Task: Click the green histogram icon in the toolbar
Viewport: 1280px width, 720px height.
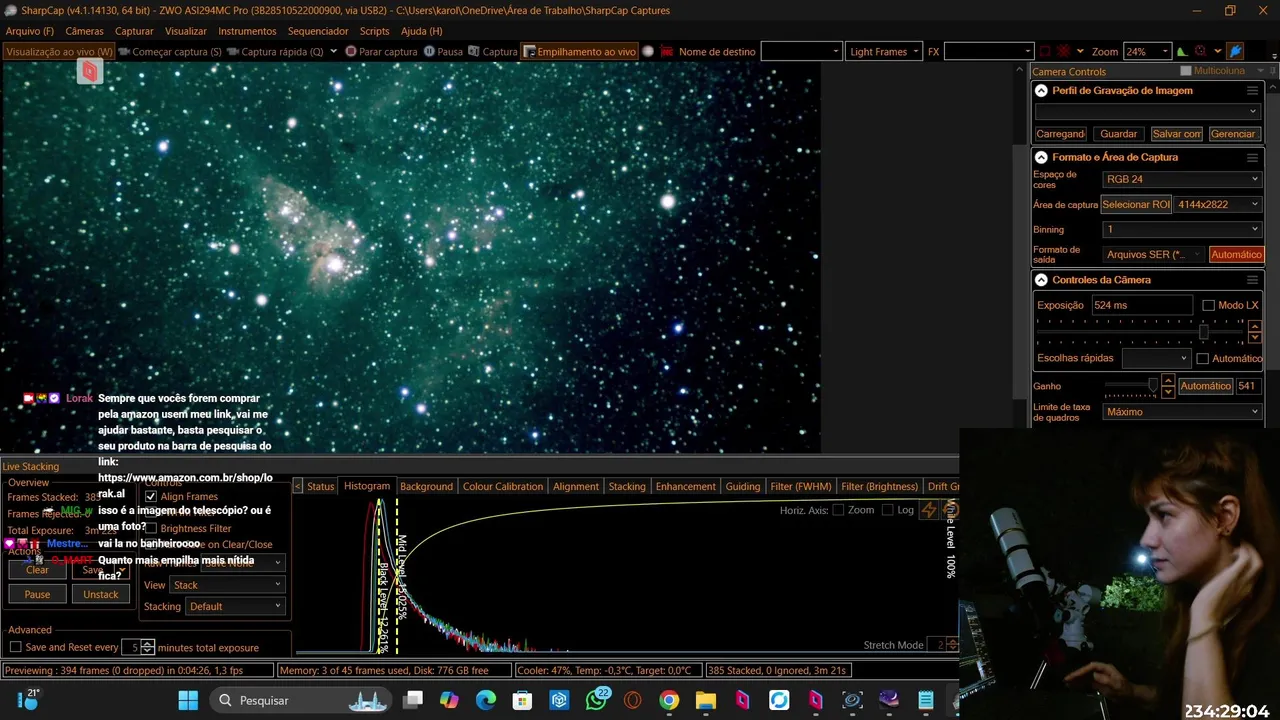Action: (x=1181, y=51)
